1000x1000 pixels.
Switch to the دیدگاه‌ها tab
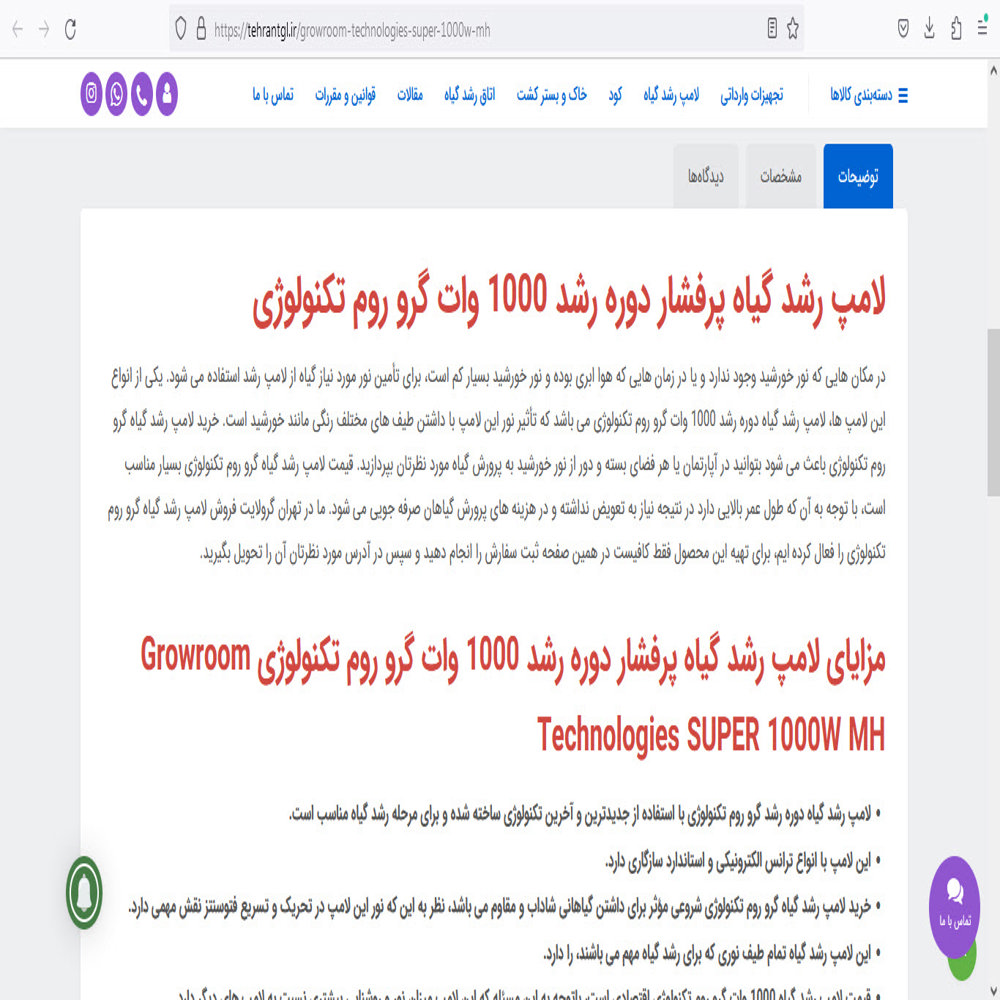706,177
